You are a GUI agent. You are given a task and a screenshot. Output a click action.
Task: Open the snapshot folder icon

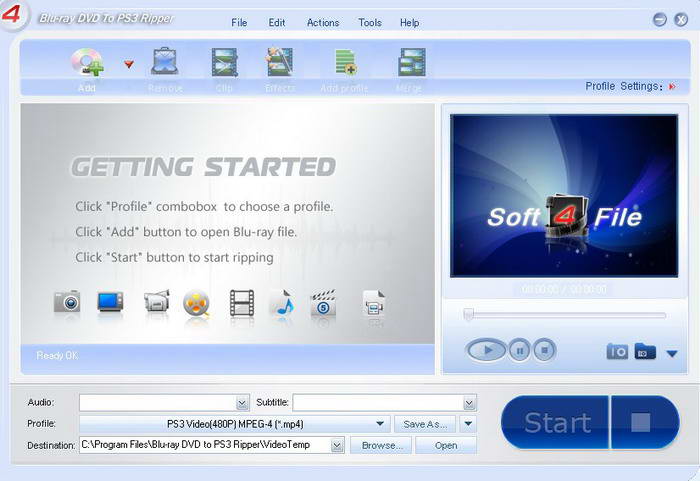coord(645,351)
